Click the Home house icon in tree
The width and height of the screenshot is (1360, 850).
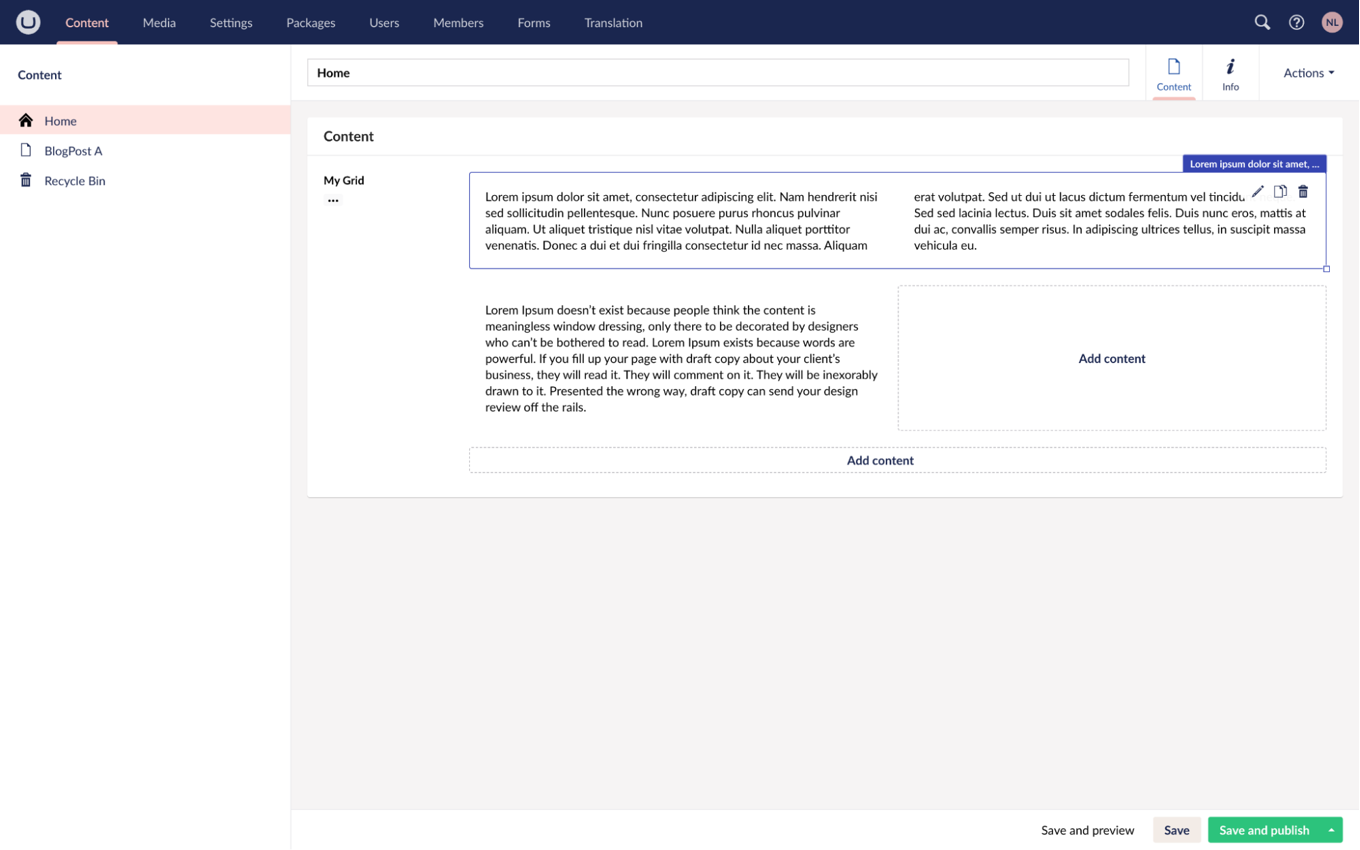[x=26, y=120]
